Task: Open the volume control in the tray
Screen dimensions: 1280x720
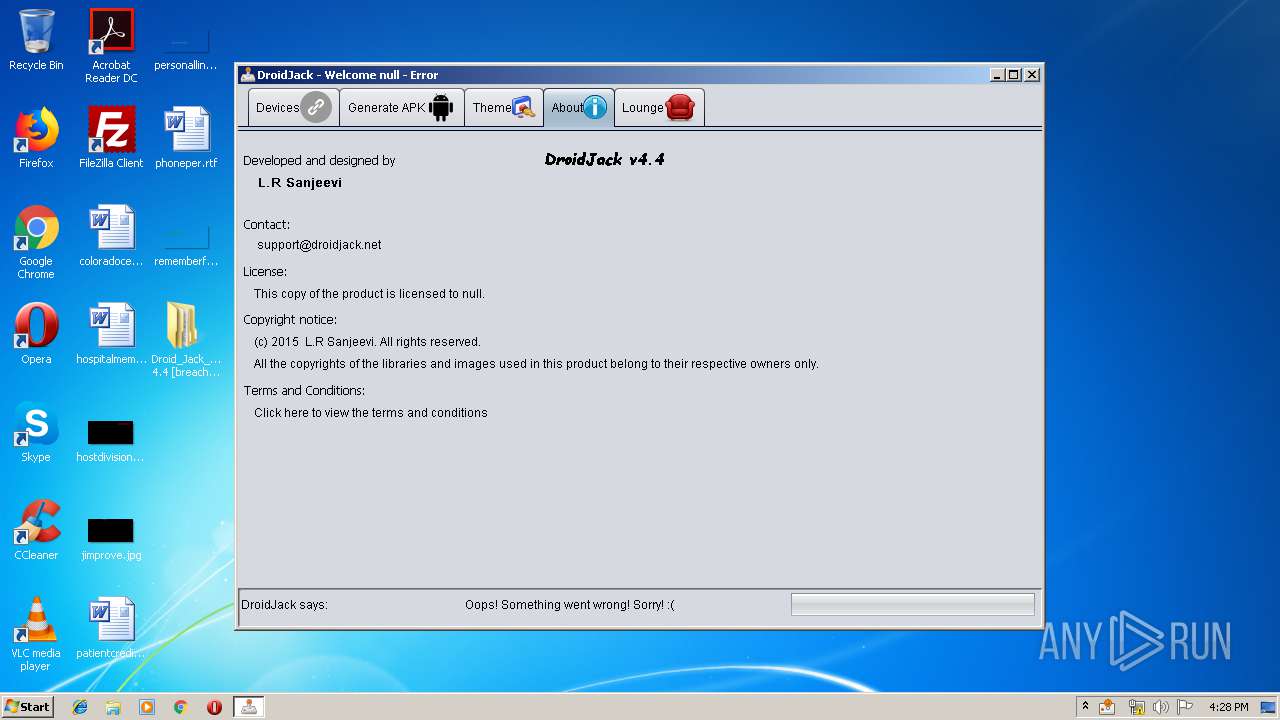Action: point(1160,707)
